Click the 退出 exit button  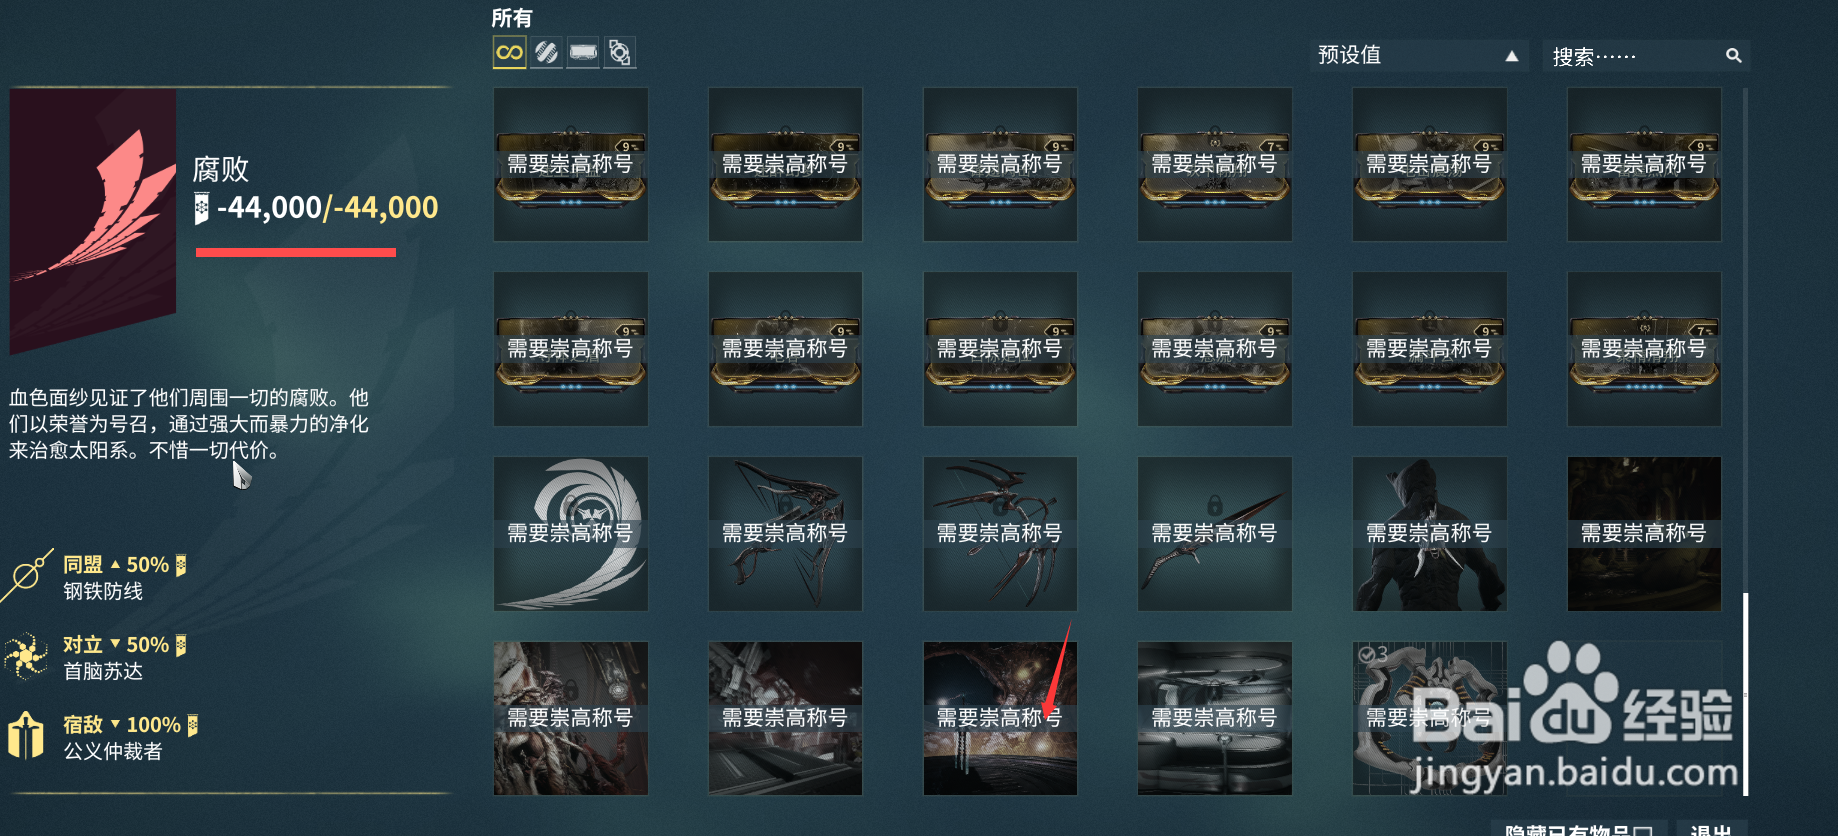tap(1710, 829)
